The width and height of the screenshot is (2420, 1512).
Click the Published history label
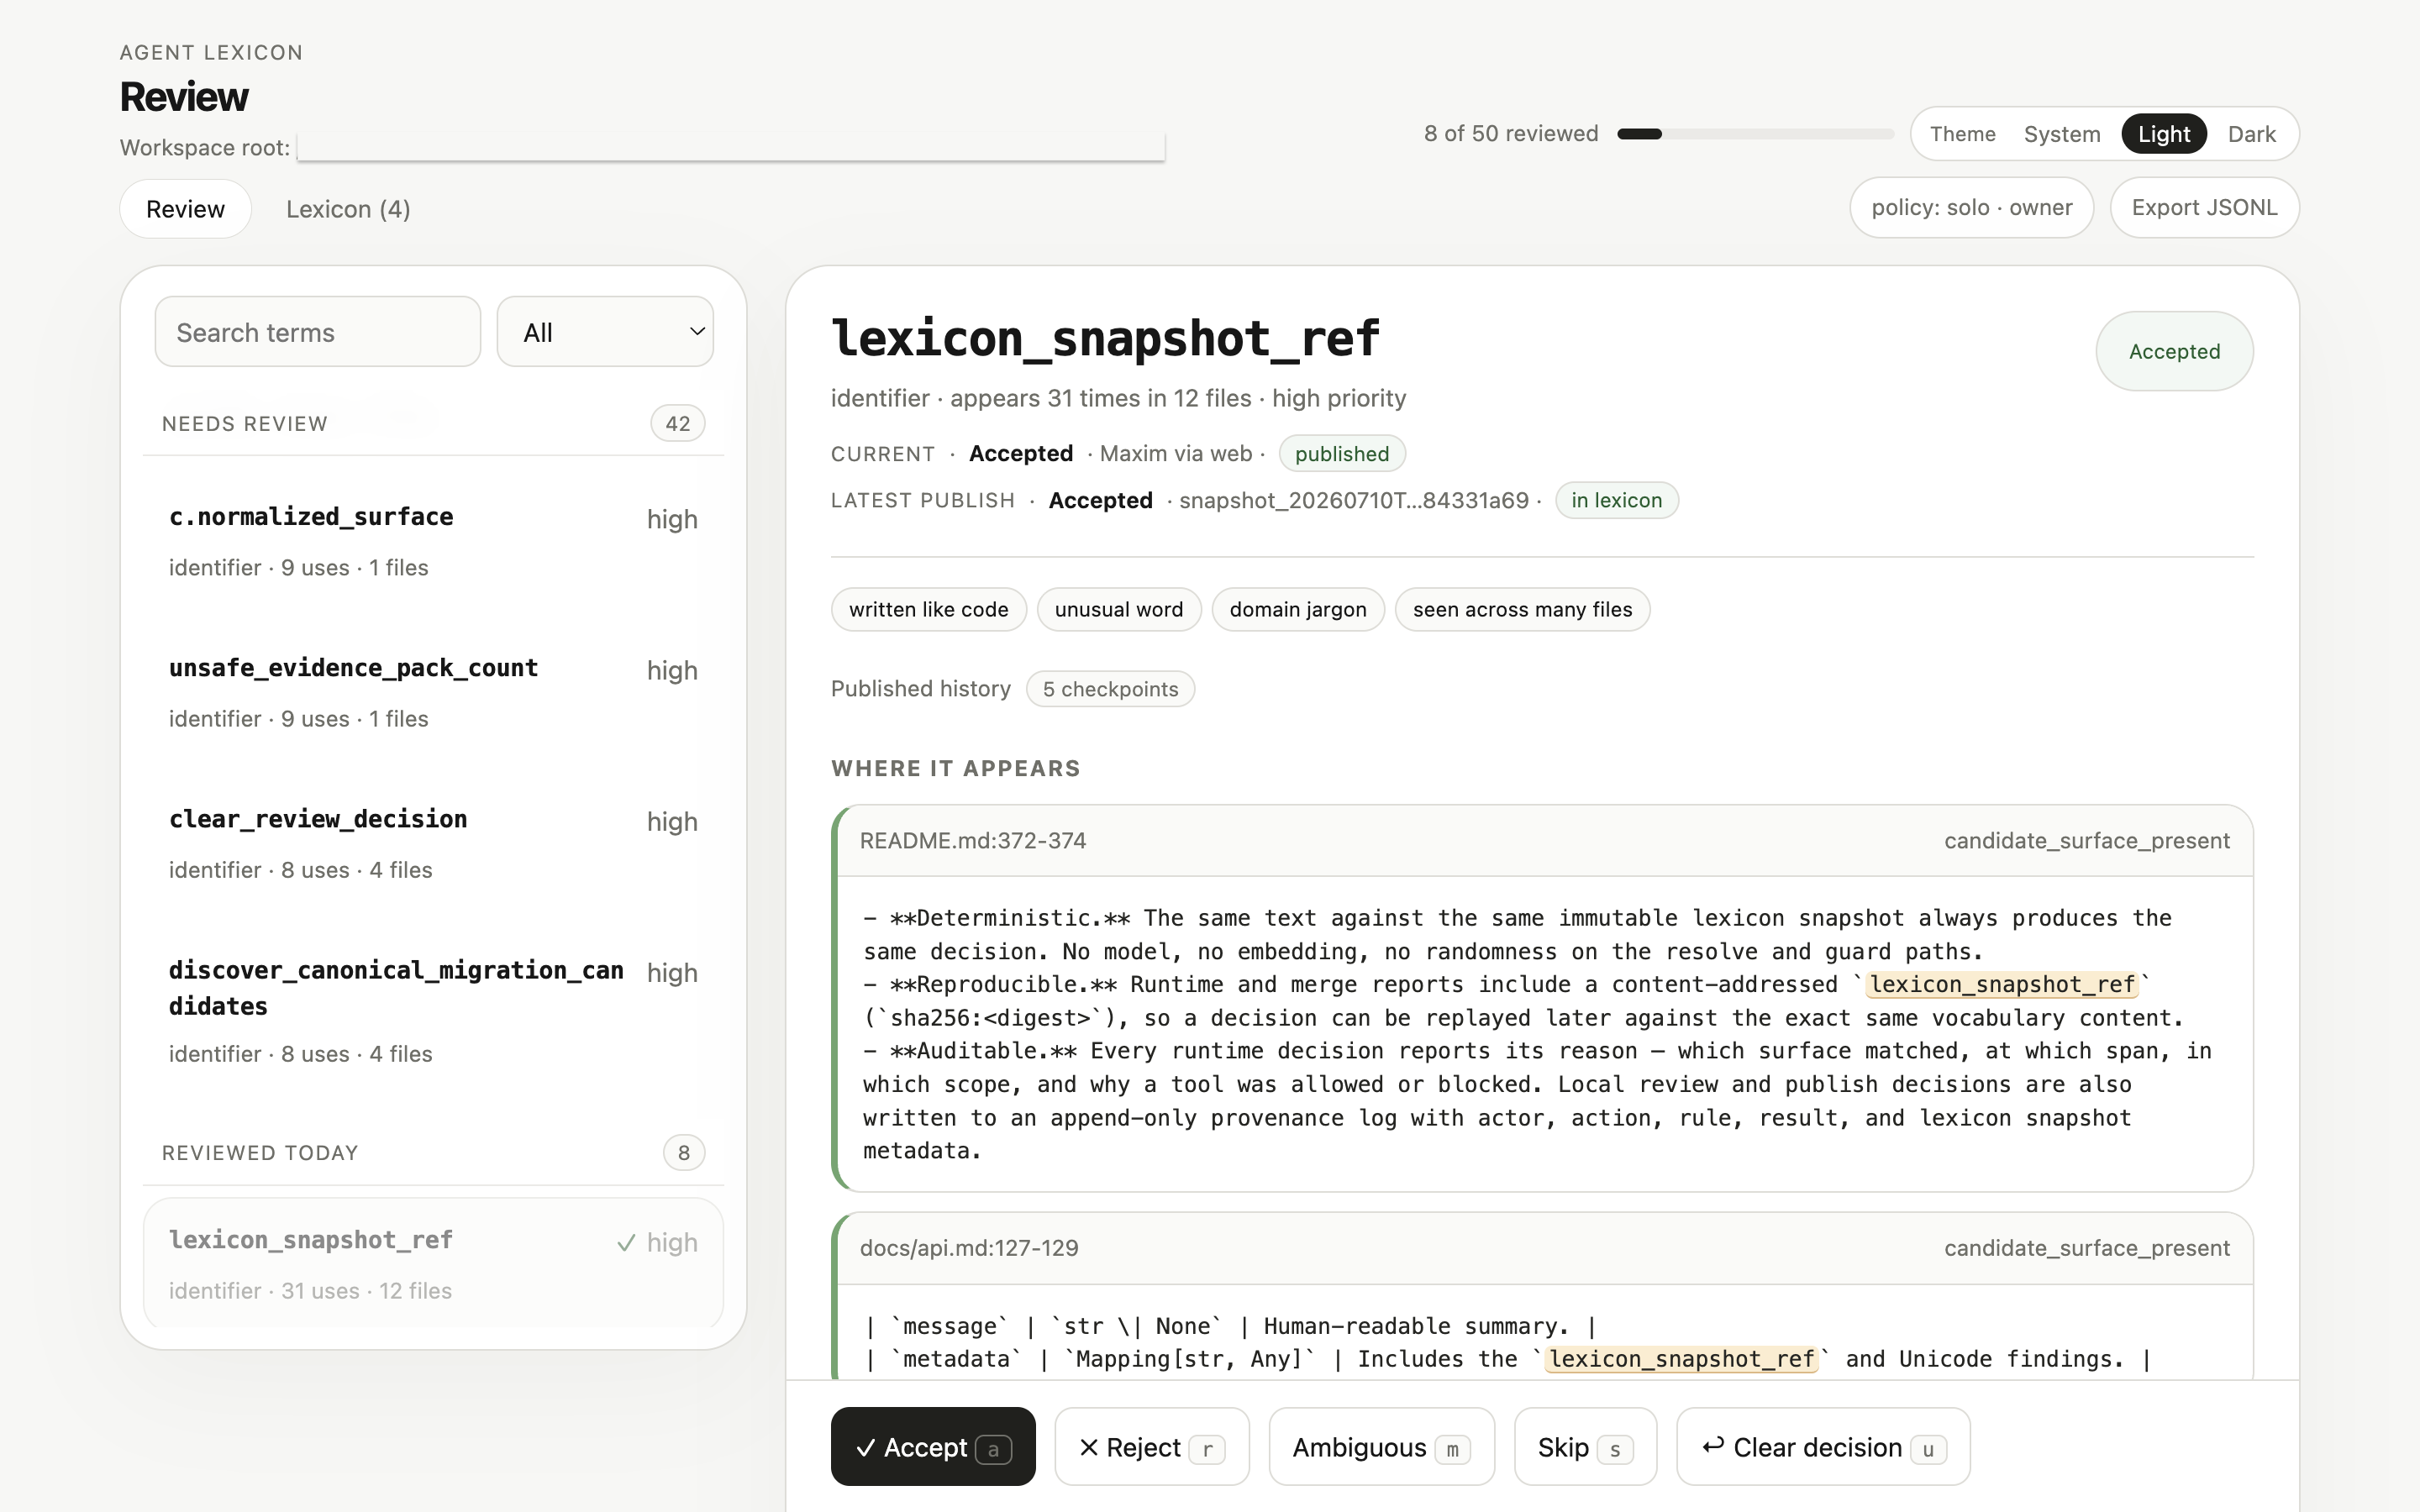pos(920,689)
